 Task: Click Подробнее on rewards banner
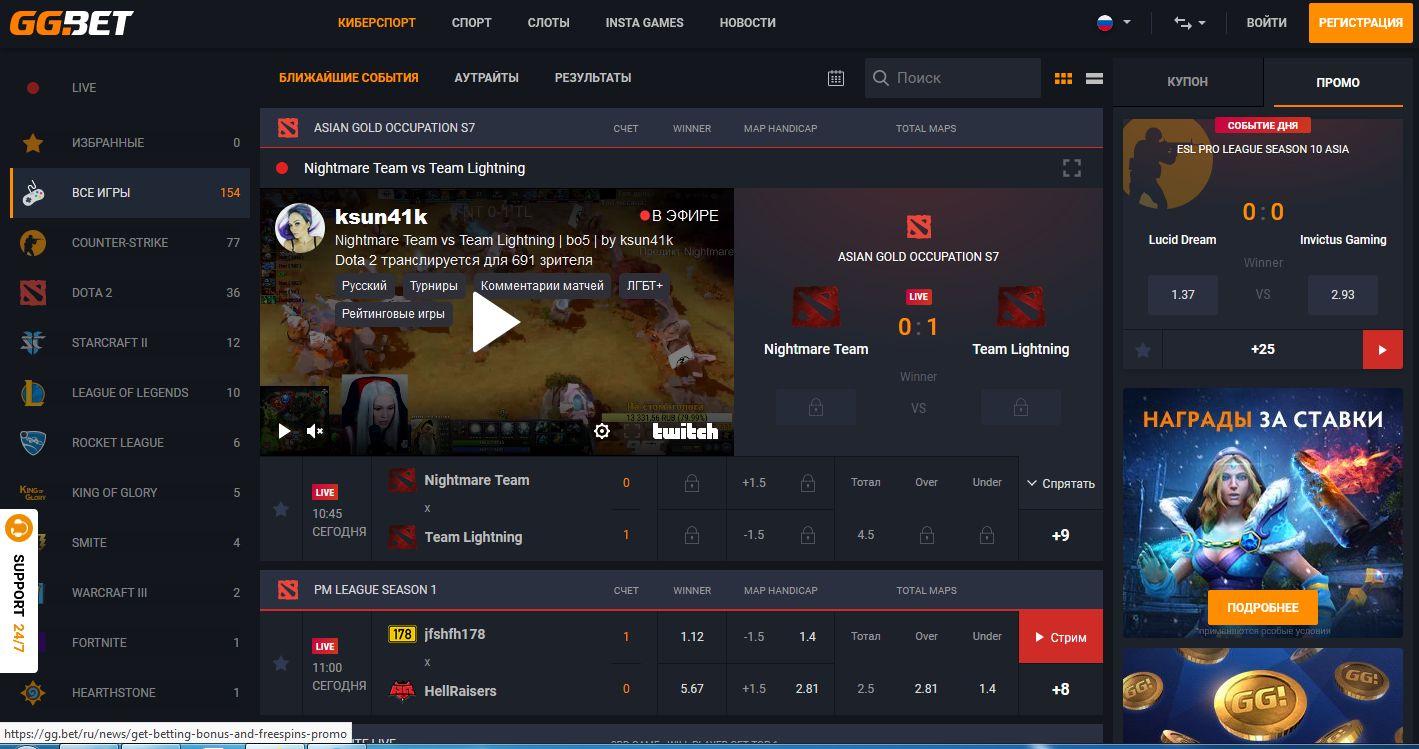tap(1262, 607)
